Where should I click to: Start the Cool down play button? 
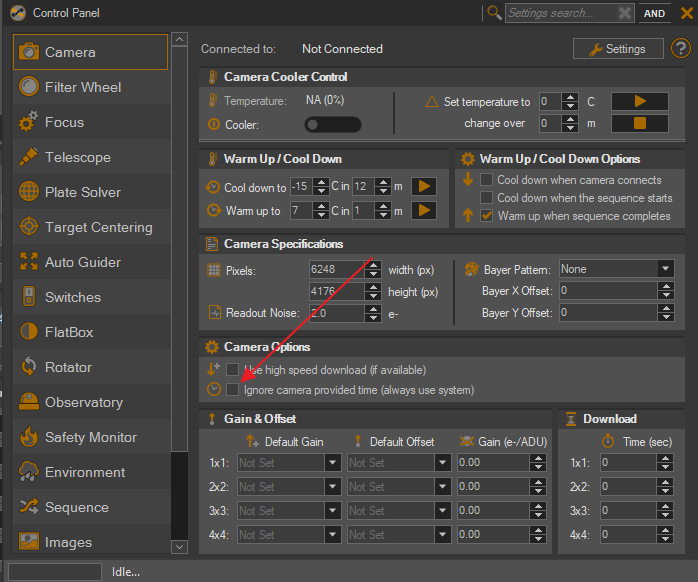click(424, 187)
